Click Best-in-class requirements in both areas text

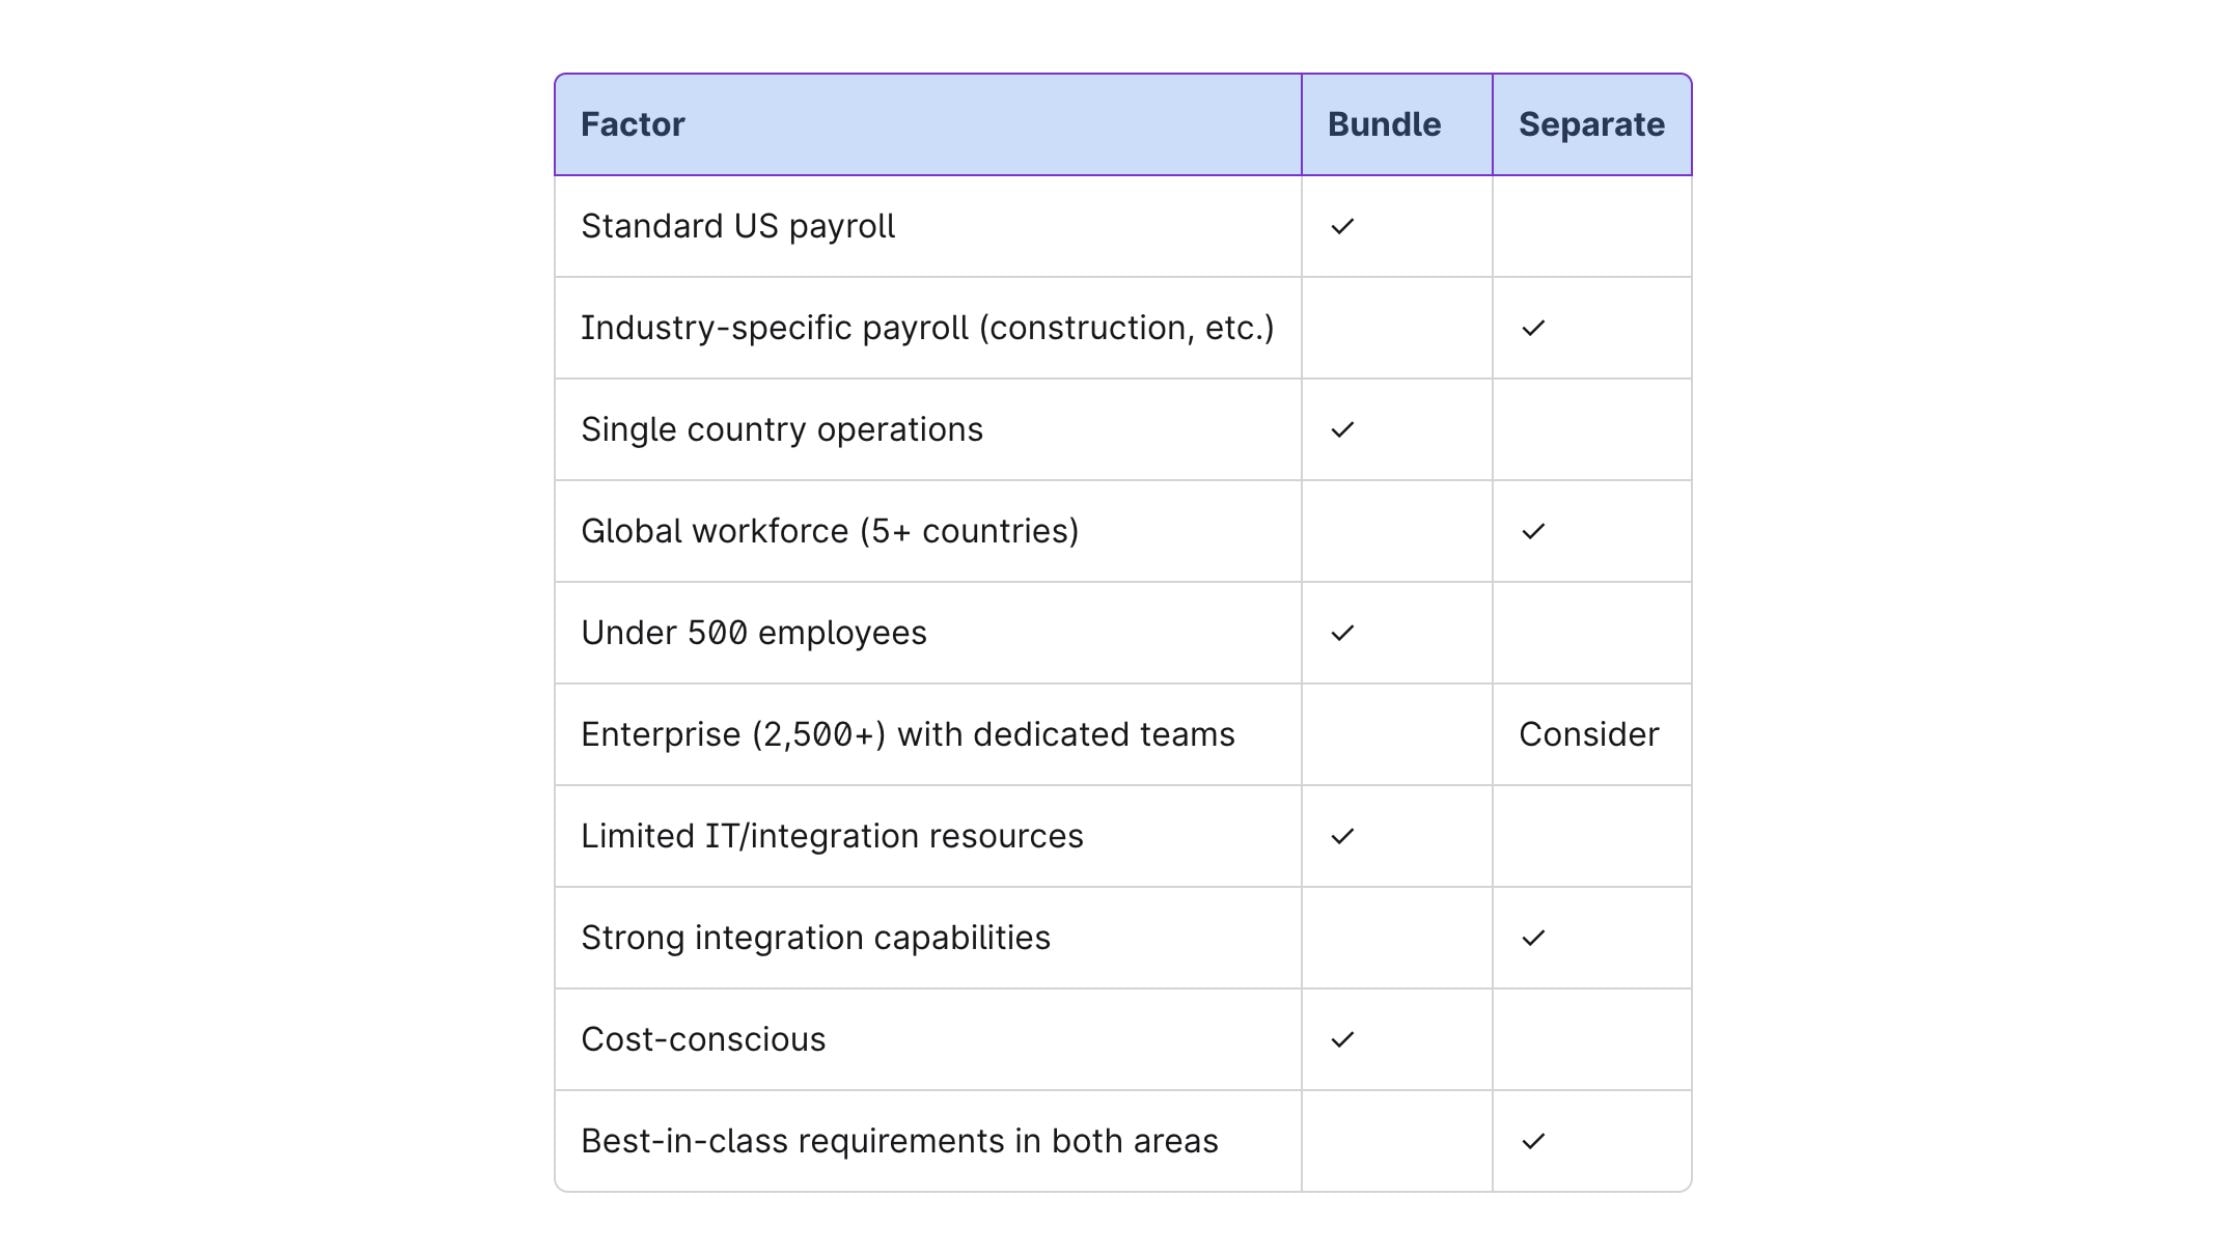click(x=899, y=1141)
